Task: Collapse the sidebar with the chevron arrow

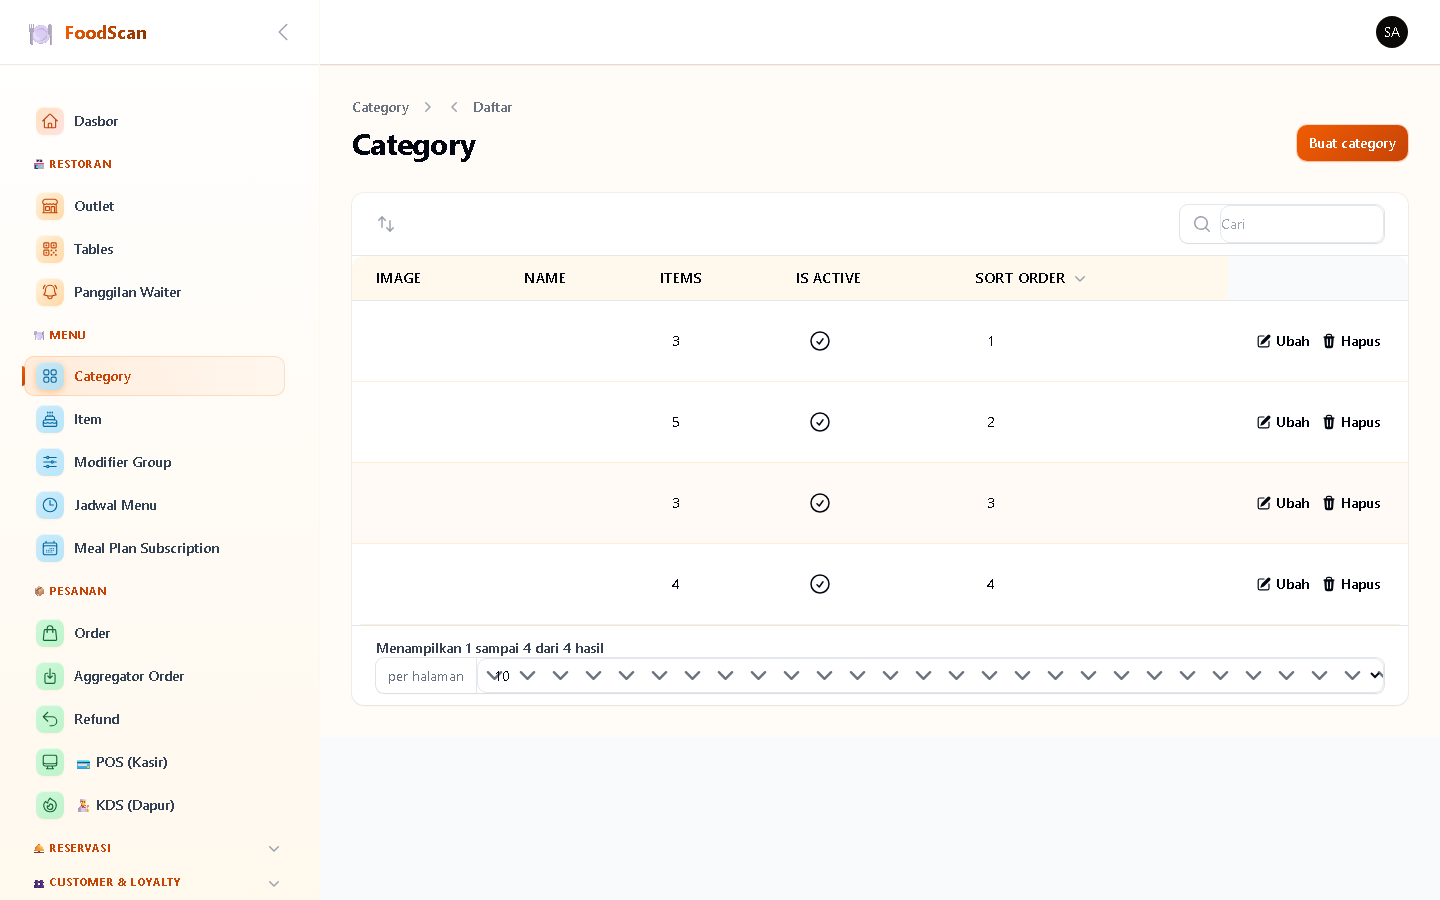Action: (283, 32)
